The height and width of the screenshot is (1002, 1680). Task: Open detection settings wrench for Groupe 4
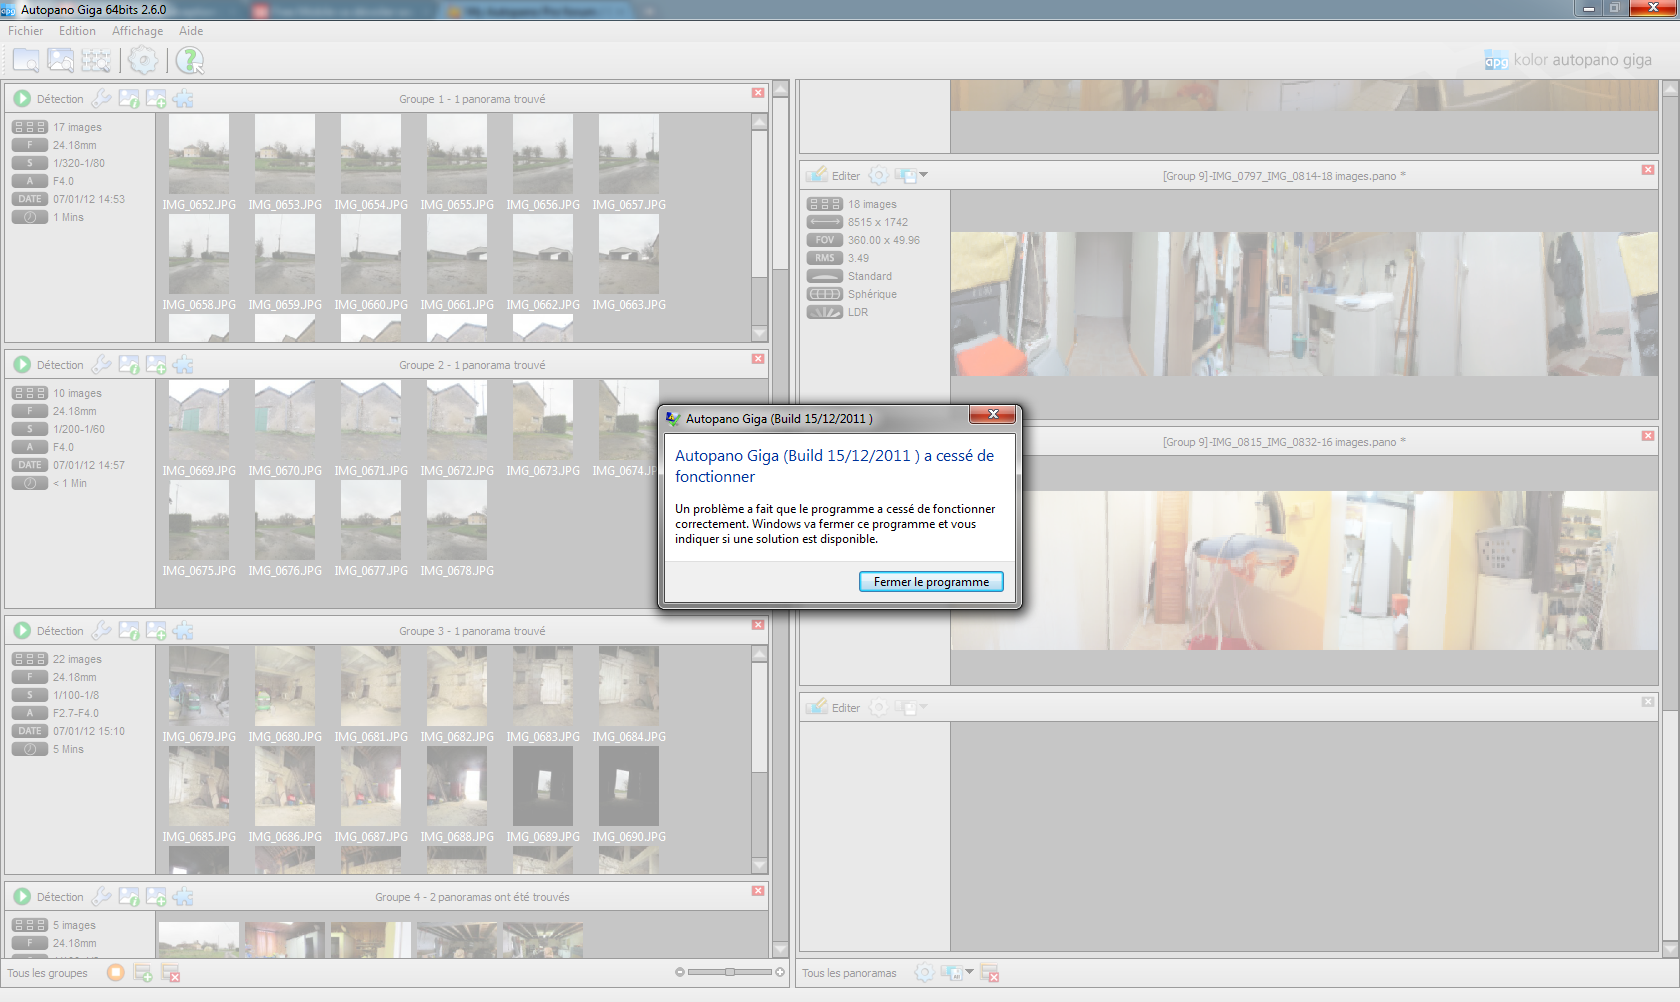click(x=101, y=897)
